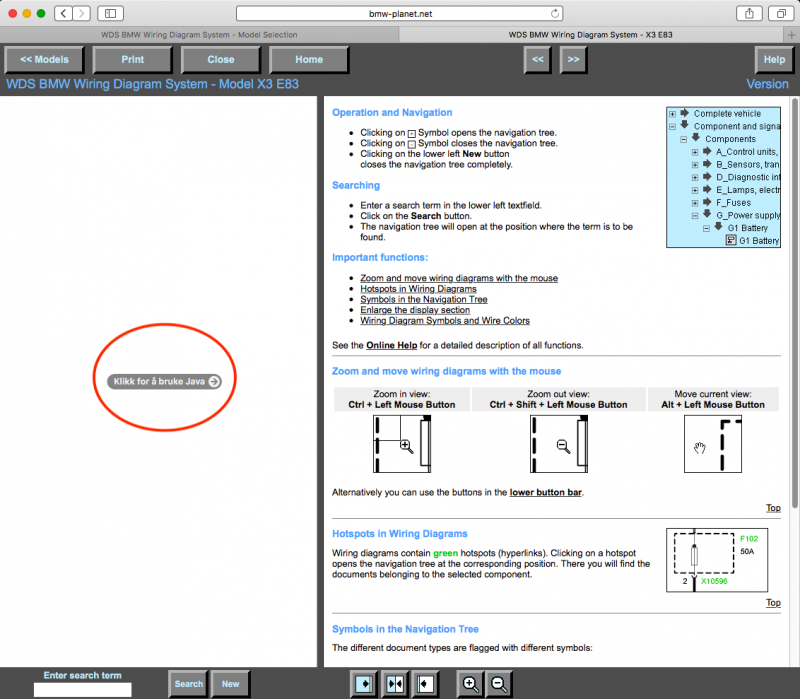
Task: Click the vertical scrollbar of the help pane
Action: click(x=795, y=304)
